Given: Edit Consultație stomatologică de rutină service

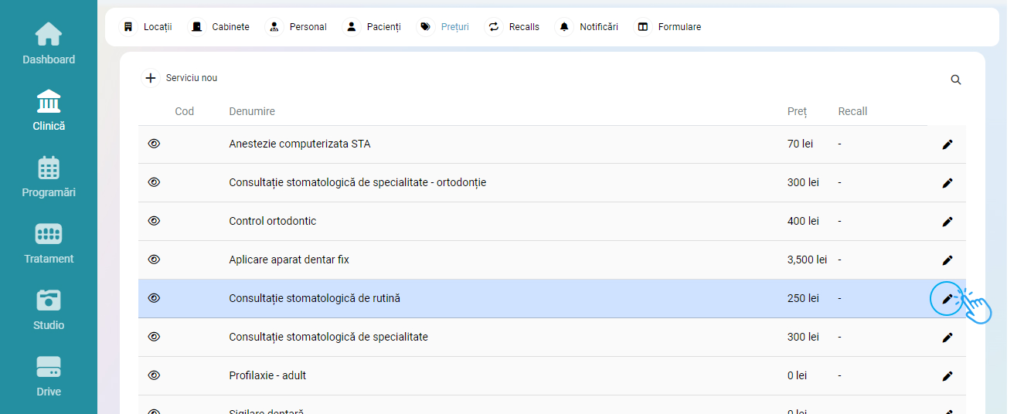Looking at the screenshot, I should point(947,298).
